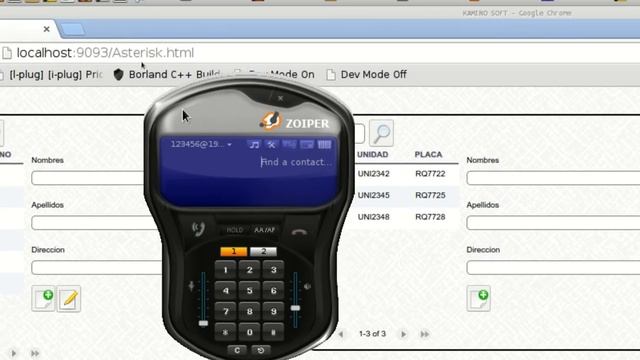Dial digit 1 on Zoiper keypad
The height and width of the screenshot is (360, 640).
click(x=225, y=270)
